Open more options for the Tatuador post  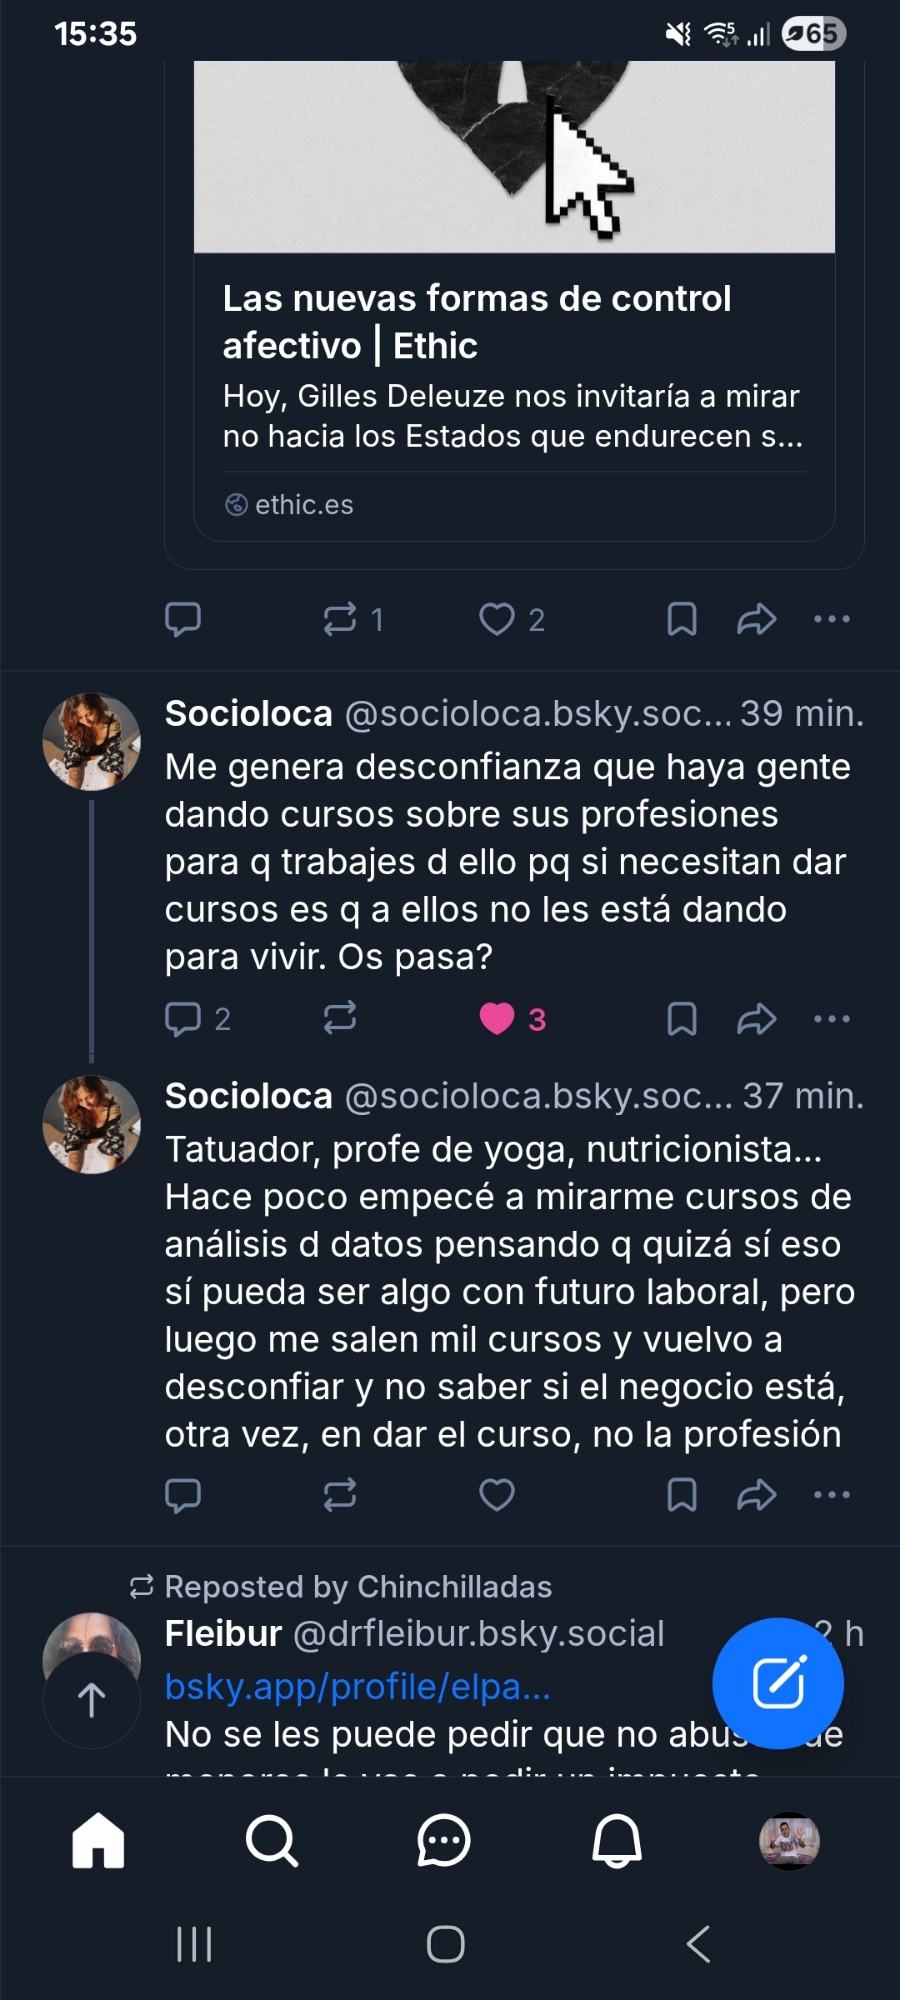click(832, 1495)
